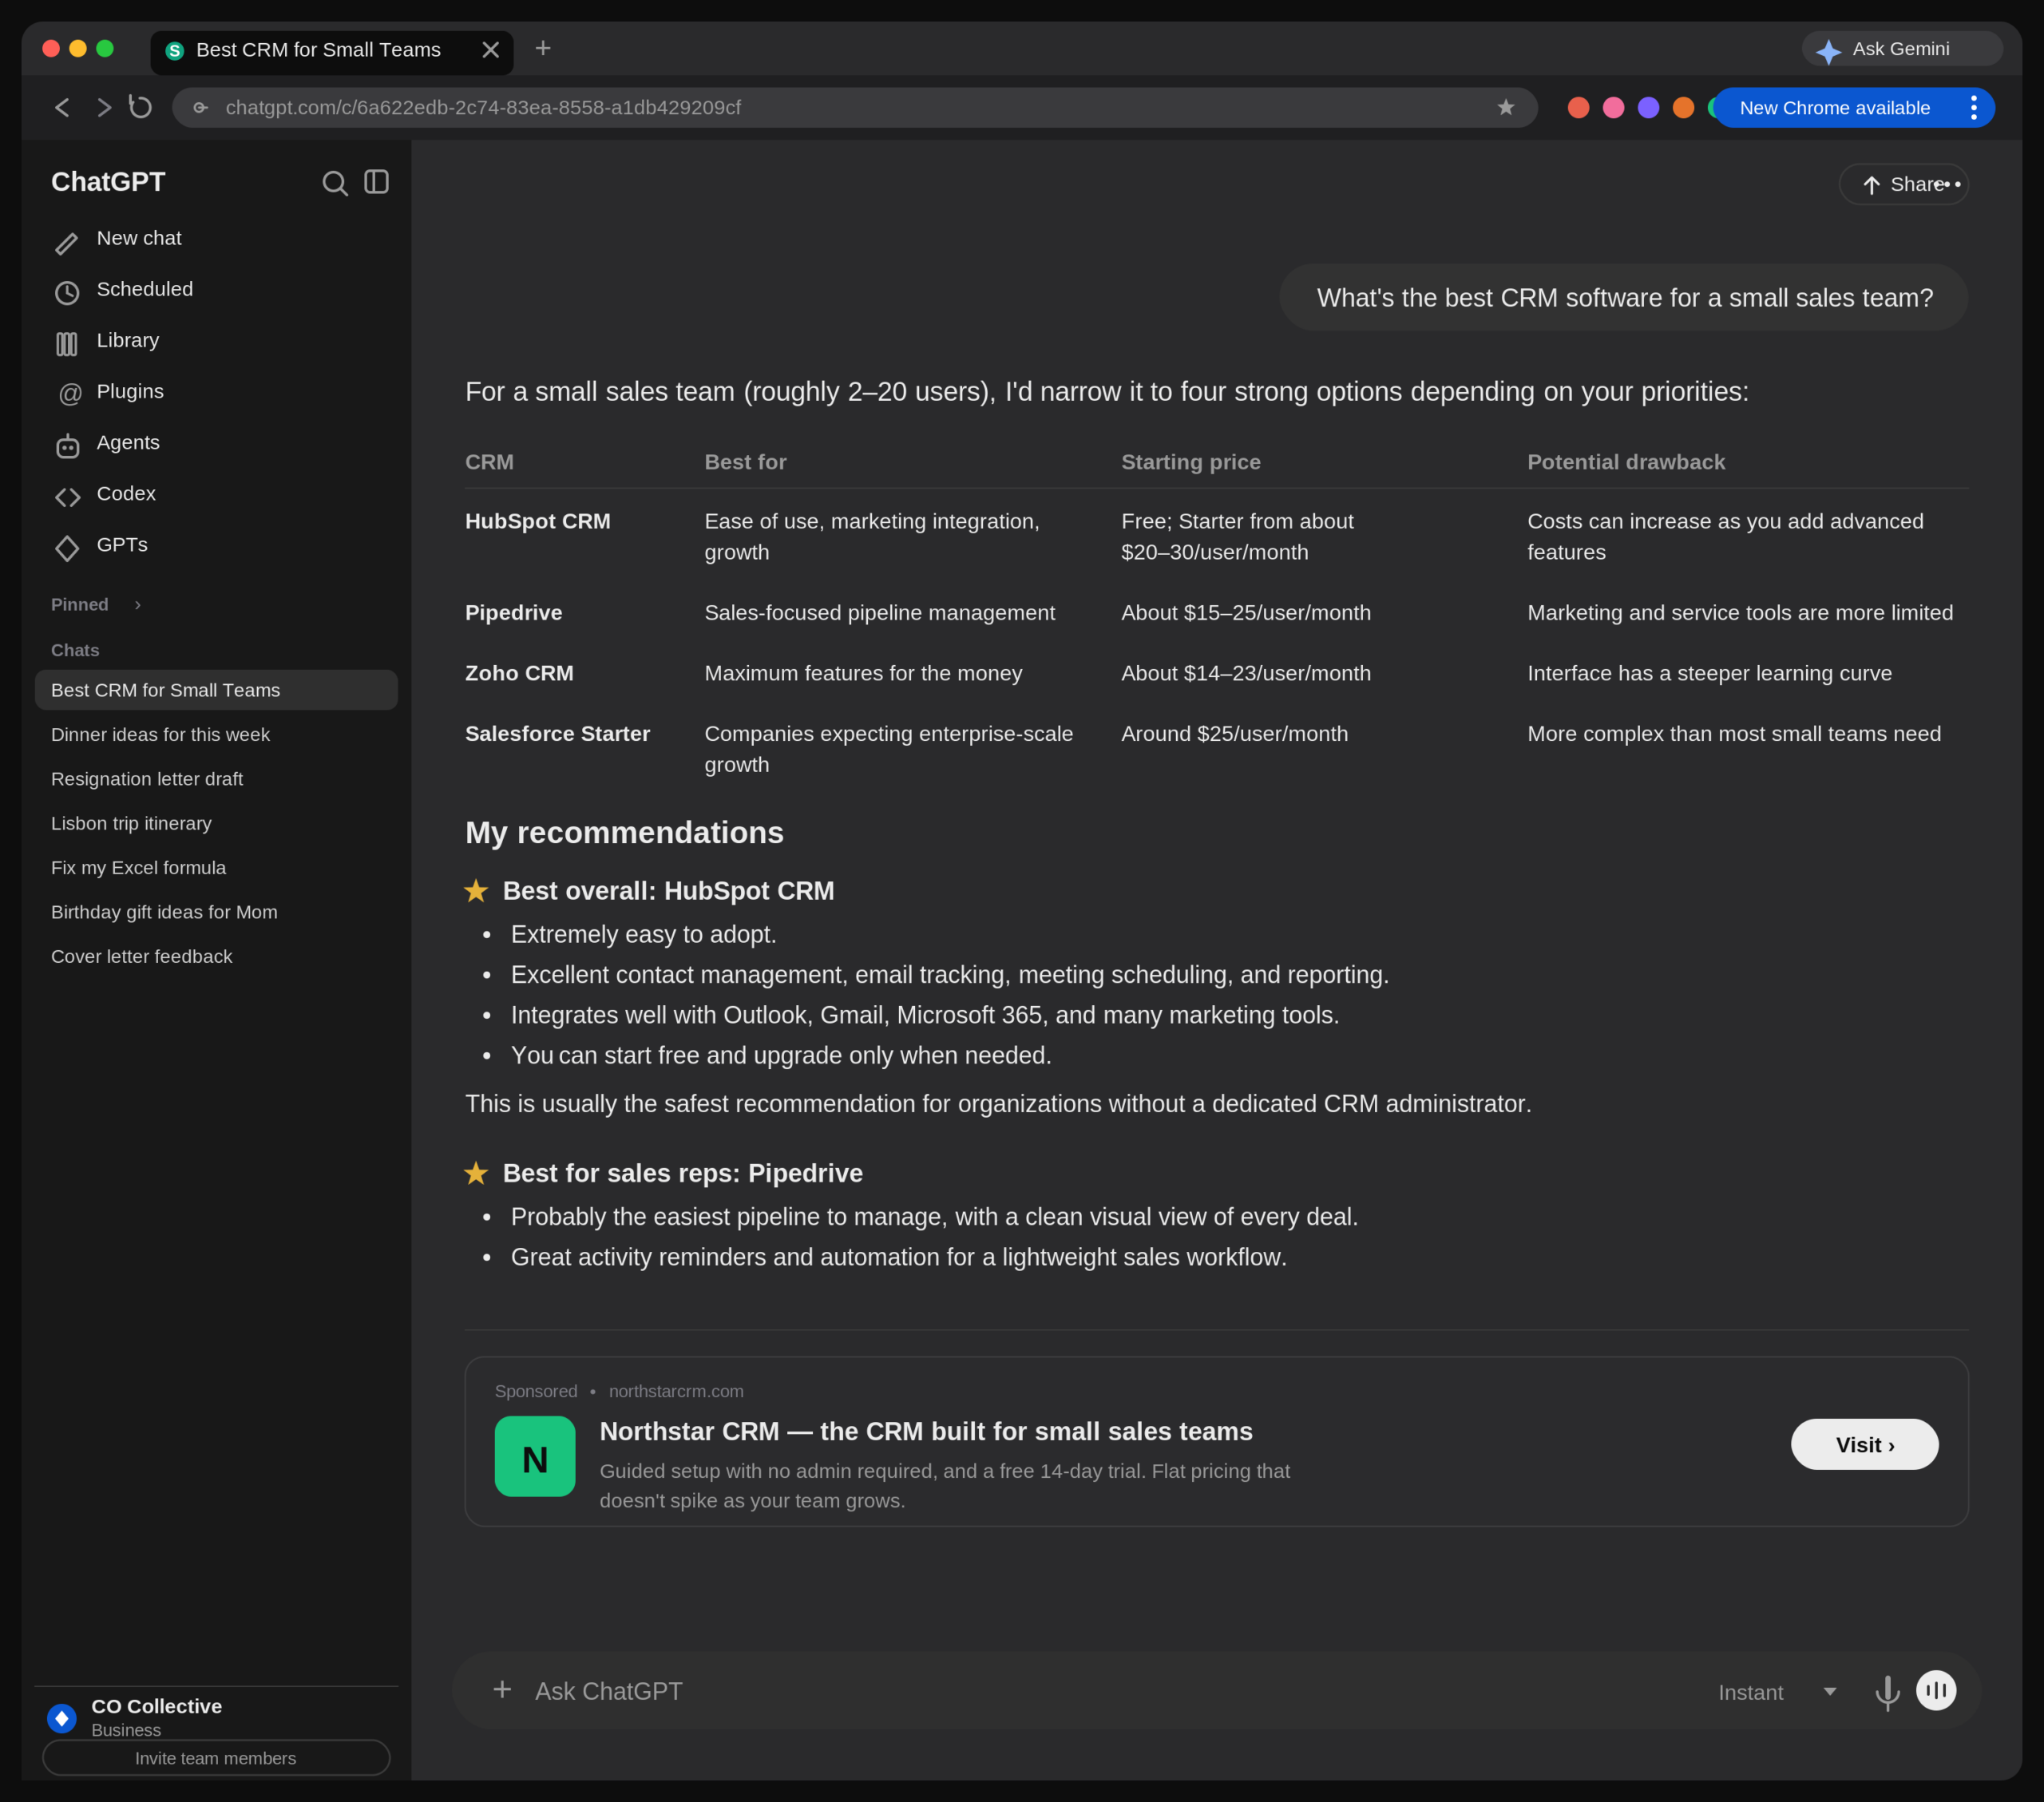
Task: Click the red extension icon
Action: tap(1578, 107)
